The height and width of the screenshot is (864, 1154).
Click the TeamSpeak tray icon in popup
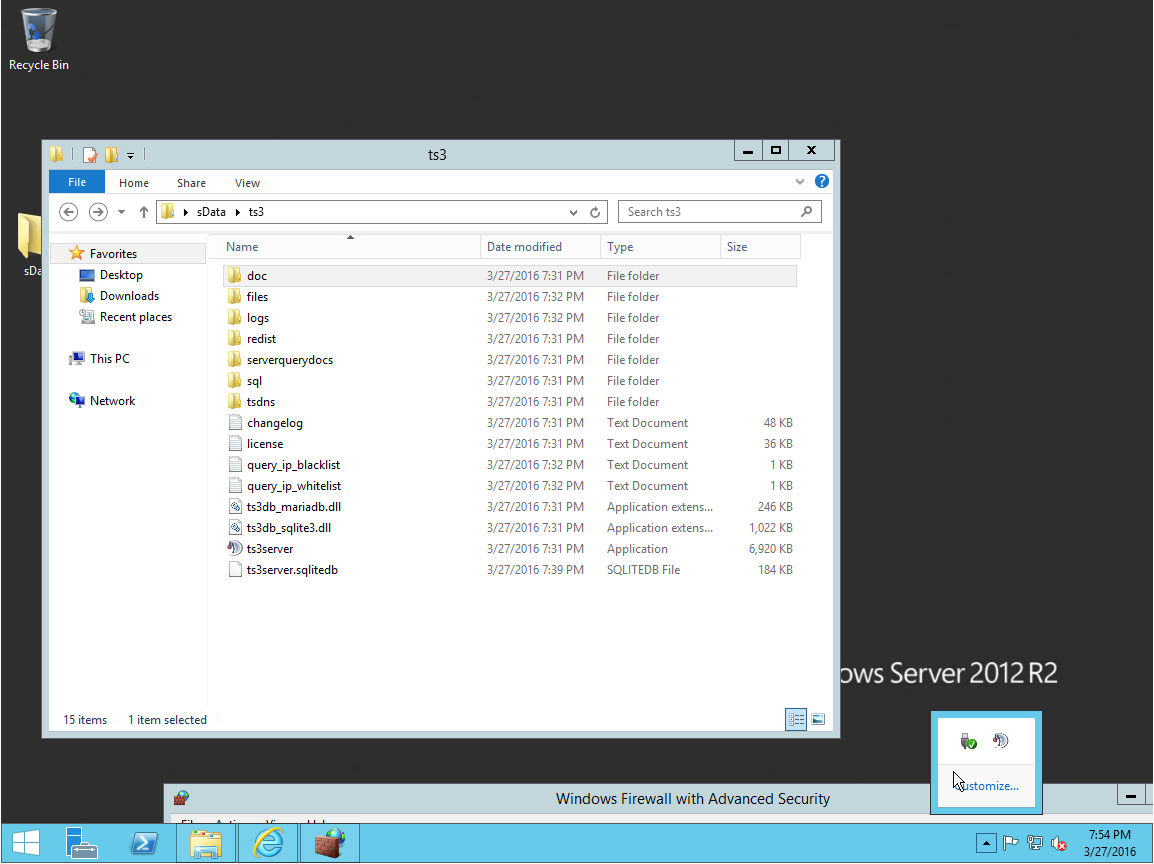[x=1001, y=741]
